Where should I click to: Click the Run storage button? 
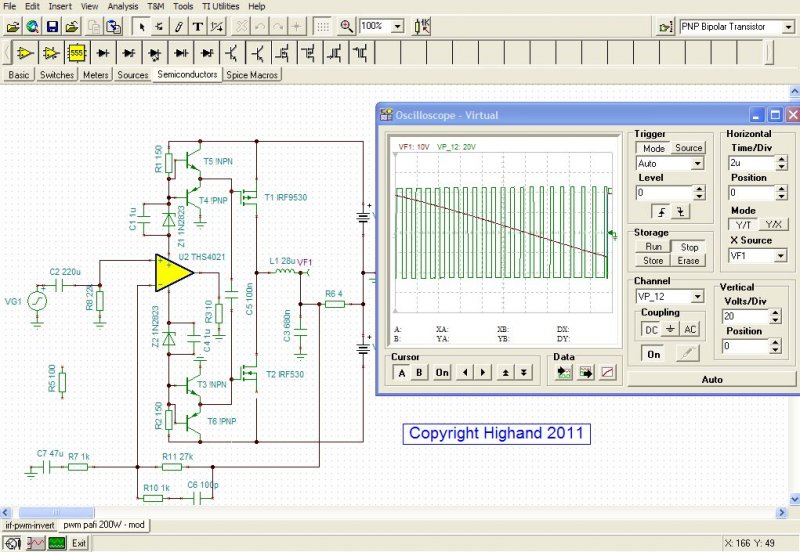point(653,246)
